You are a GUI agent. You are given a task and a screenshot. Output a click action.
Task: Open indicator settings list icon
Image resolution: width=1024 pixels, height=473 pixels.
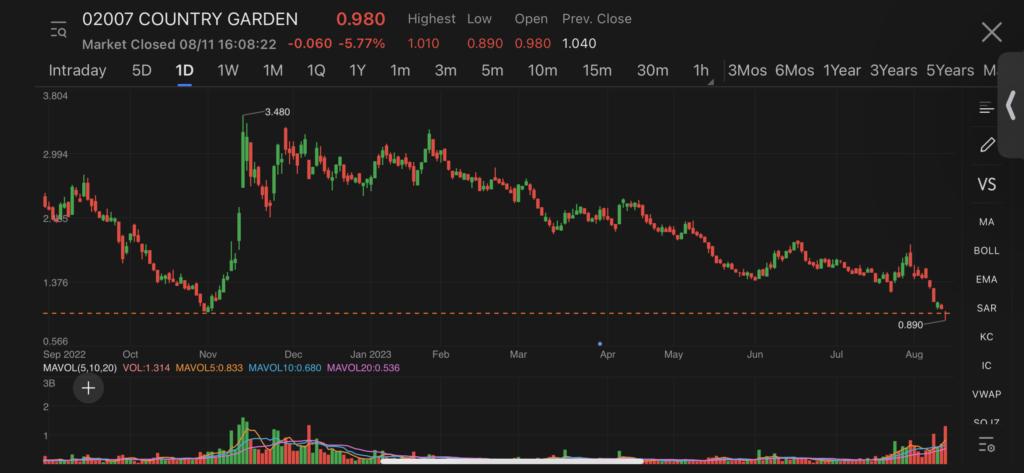coord(986,444)
